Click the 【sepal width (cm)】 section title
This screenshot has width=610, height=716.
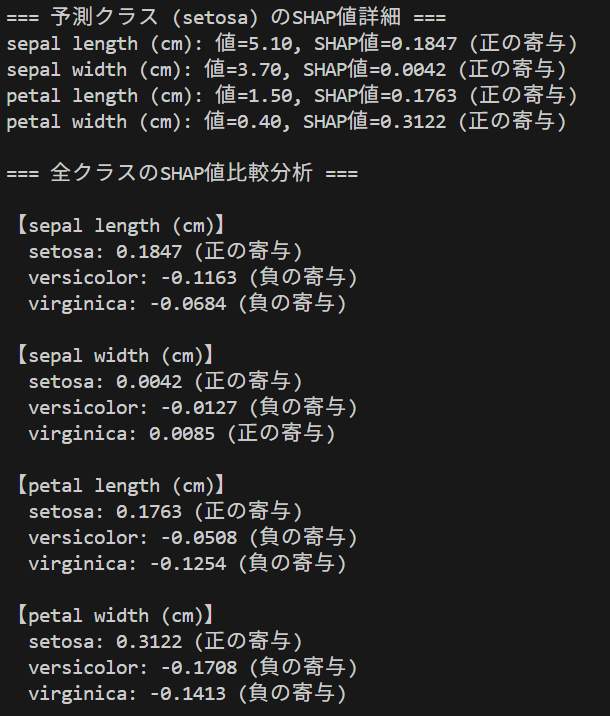pyautogui.click(x=116, y=356)
